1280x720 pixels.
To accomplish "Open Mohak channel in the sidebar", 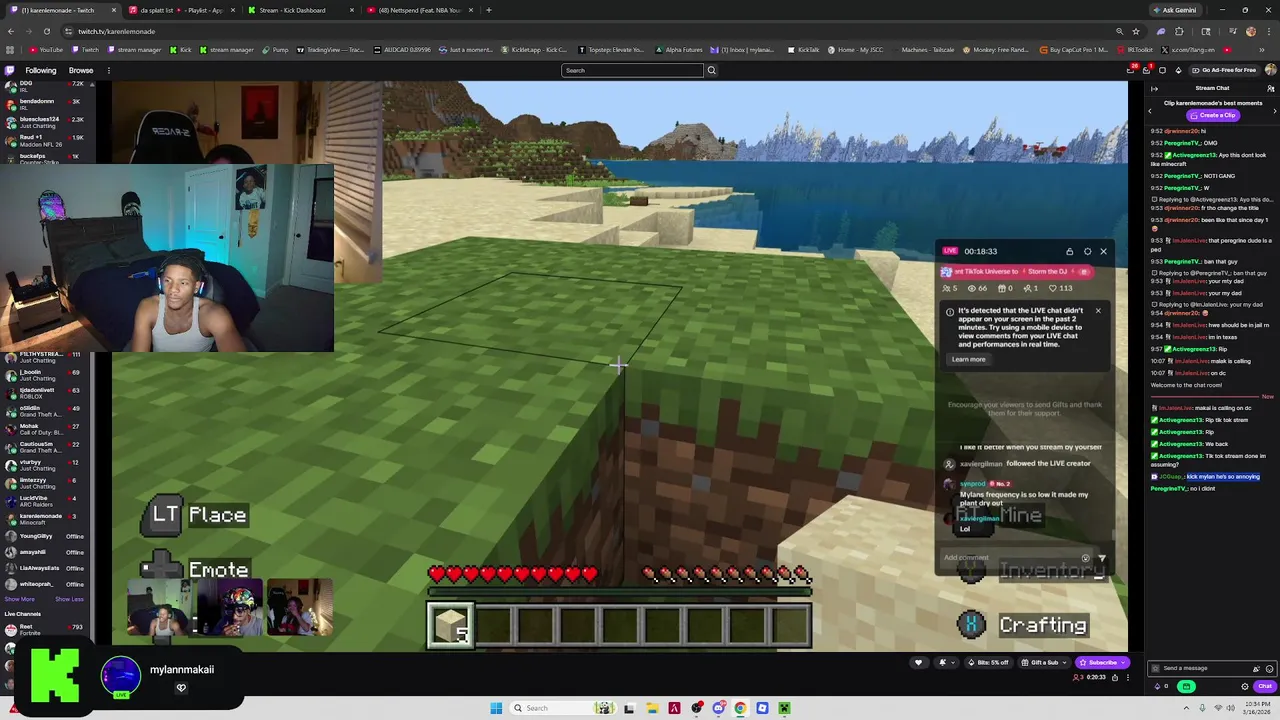I will click(45, 429).
